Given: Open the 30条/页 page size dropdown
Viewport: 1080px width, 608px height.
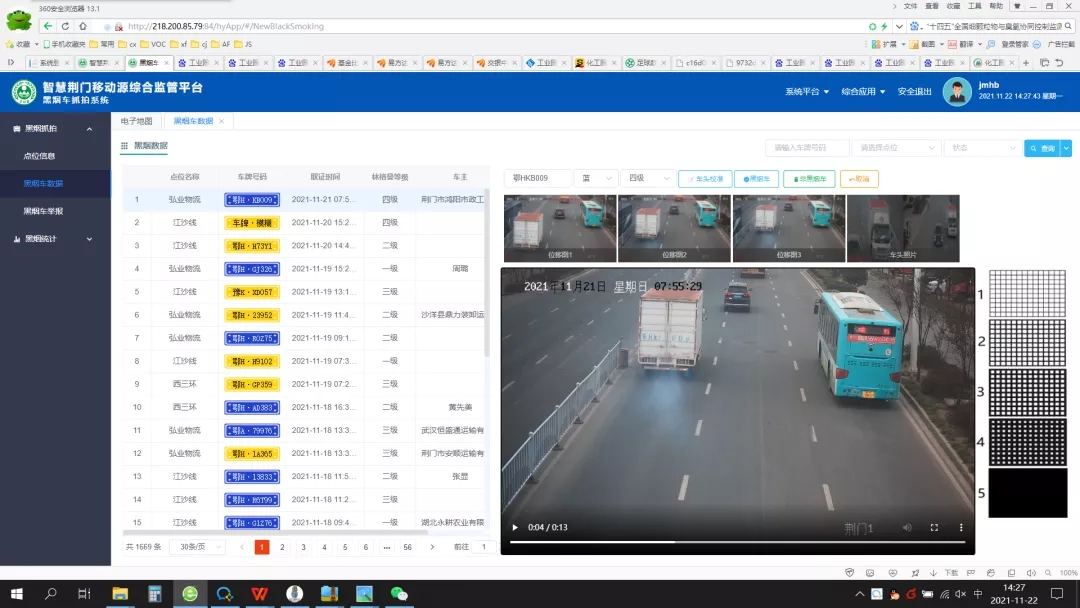Looking at the screenshot, I should coord(196,547).
